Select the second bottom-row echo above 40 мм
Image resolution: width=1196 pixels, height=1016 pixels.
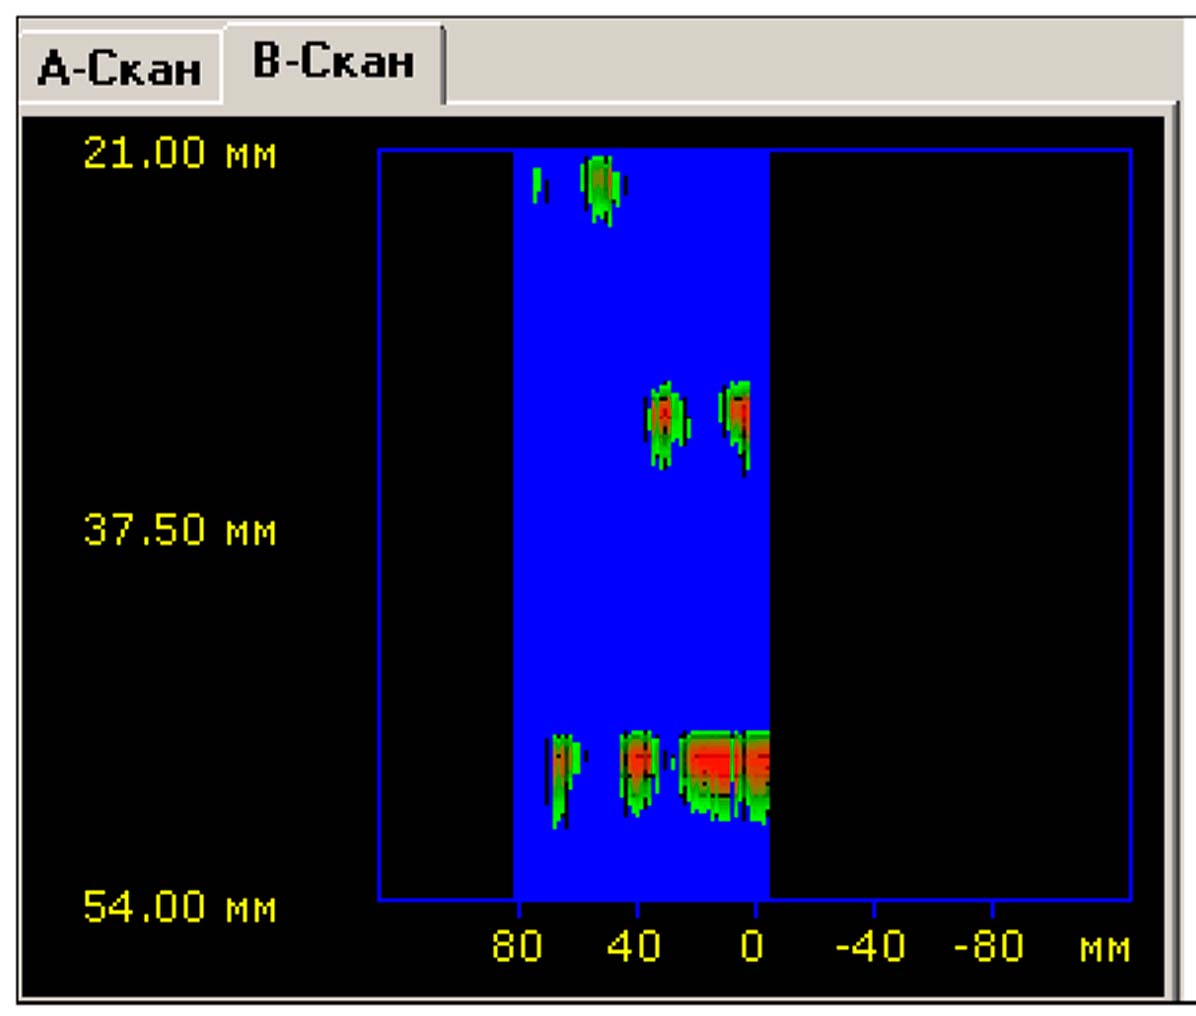point(638,770)
